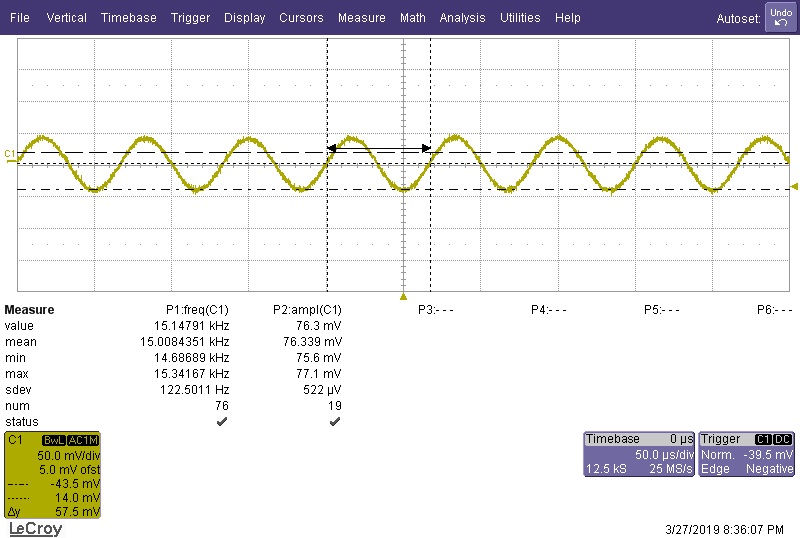The image size is (800, 538).
Task: Select the empty P6 measurement slot
Action: pos(774,310)
